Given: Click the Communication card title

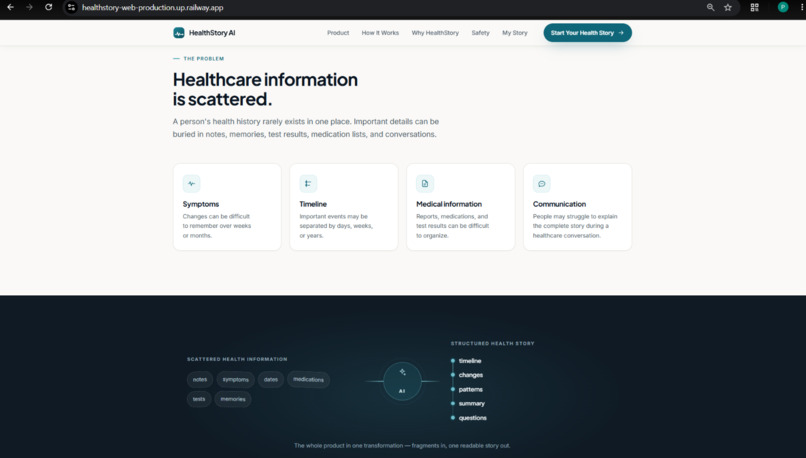Looking at the screenshot, I should click(559, 204).
